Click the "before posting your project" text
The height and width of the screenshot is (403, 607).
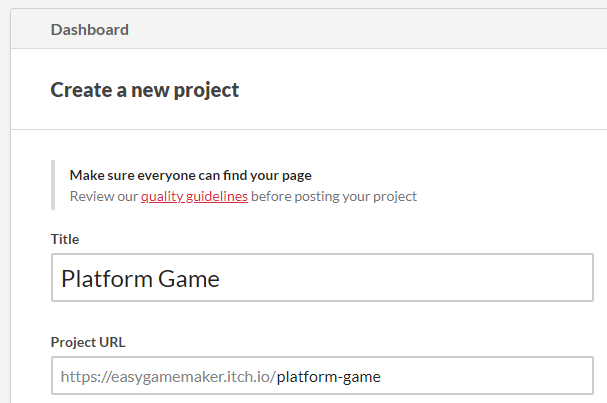coord(334,196)
